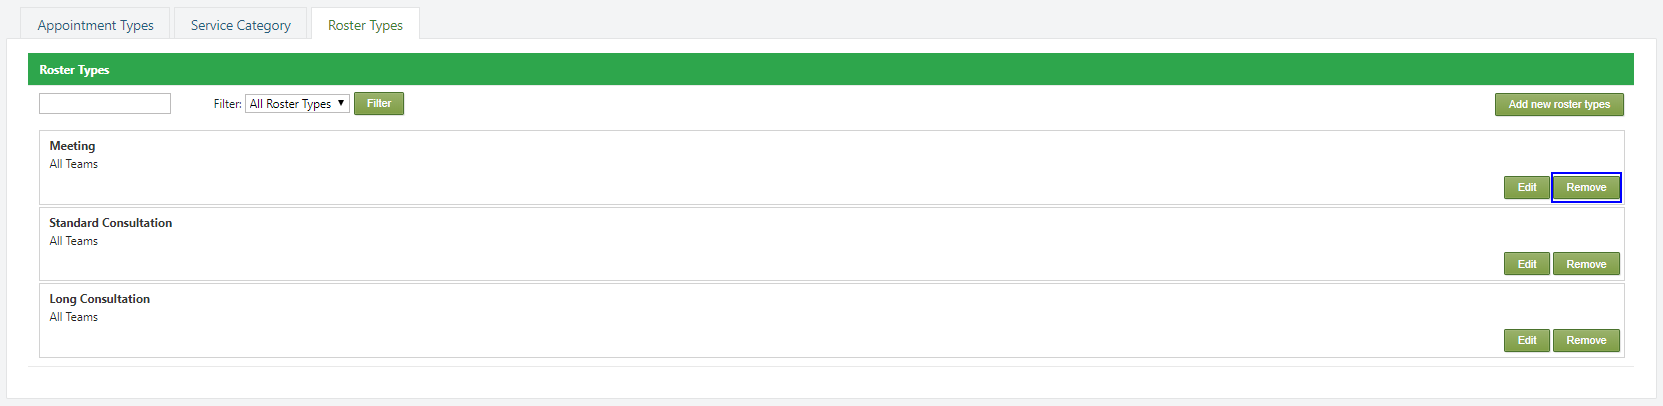Switch to the Appointment Types tab
The image size is (1663, 406).
pyautogui.click(x=95, y=25)
